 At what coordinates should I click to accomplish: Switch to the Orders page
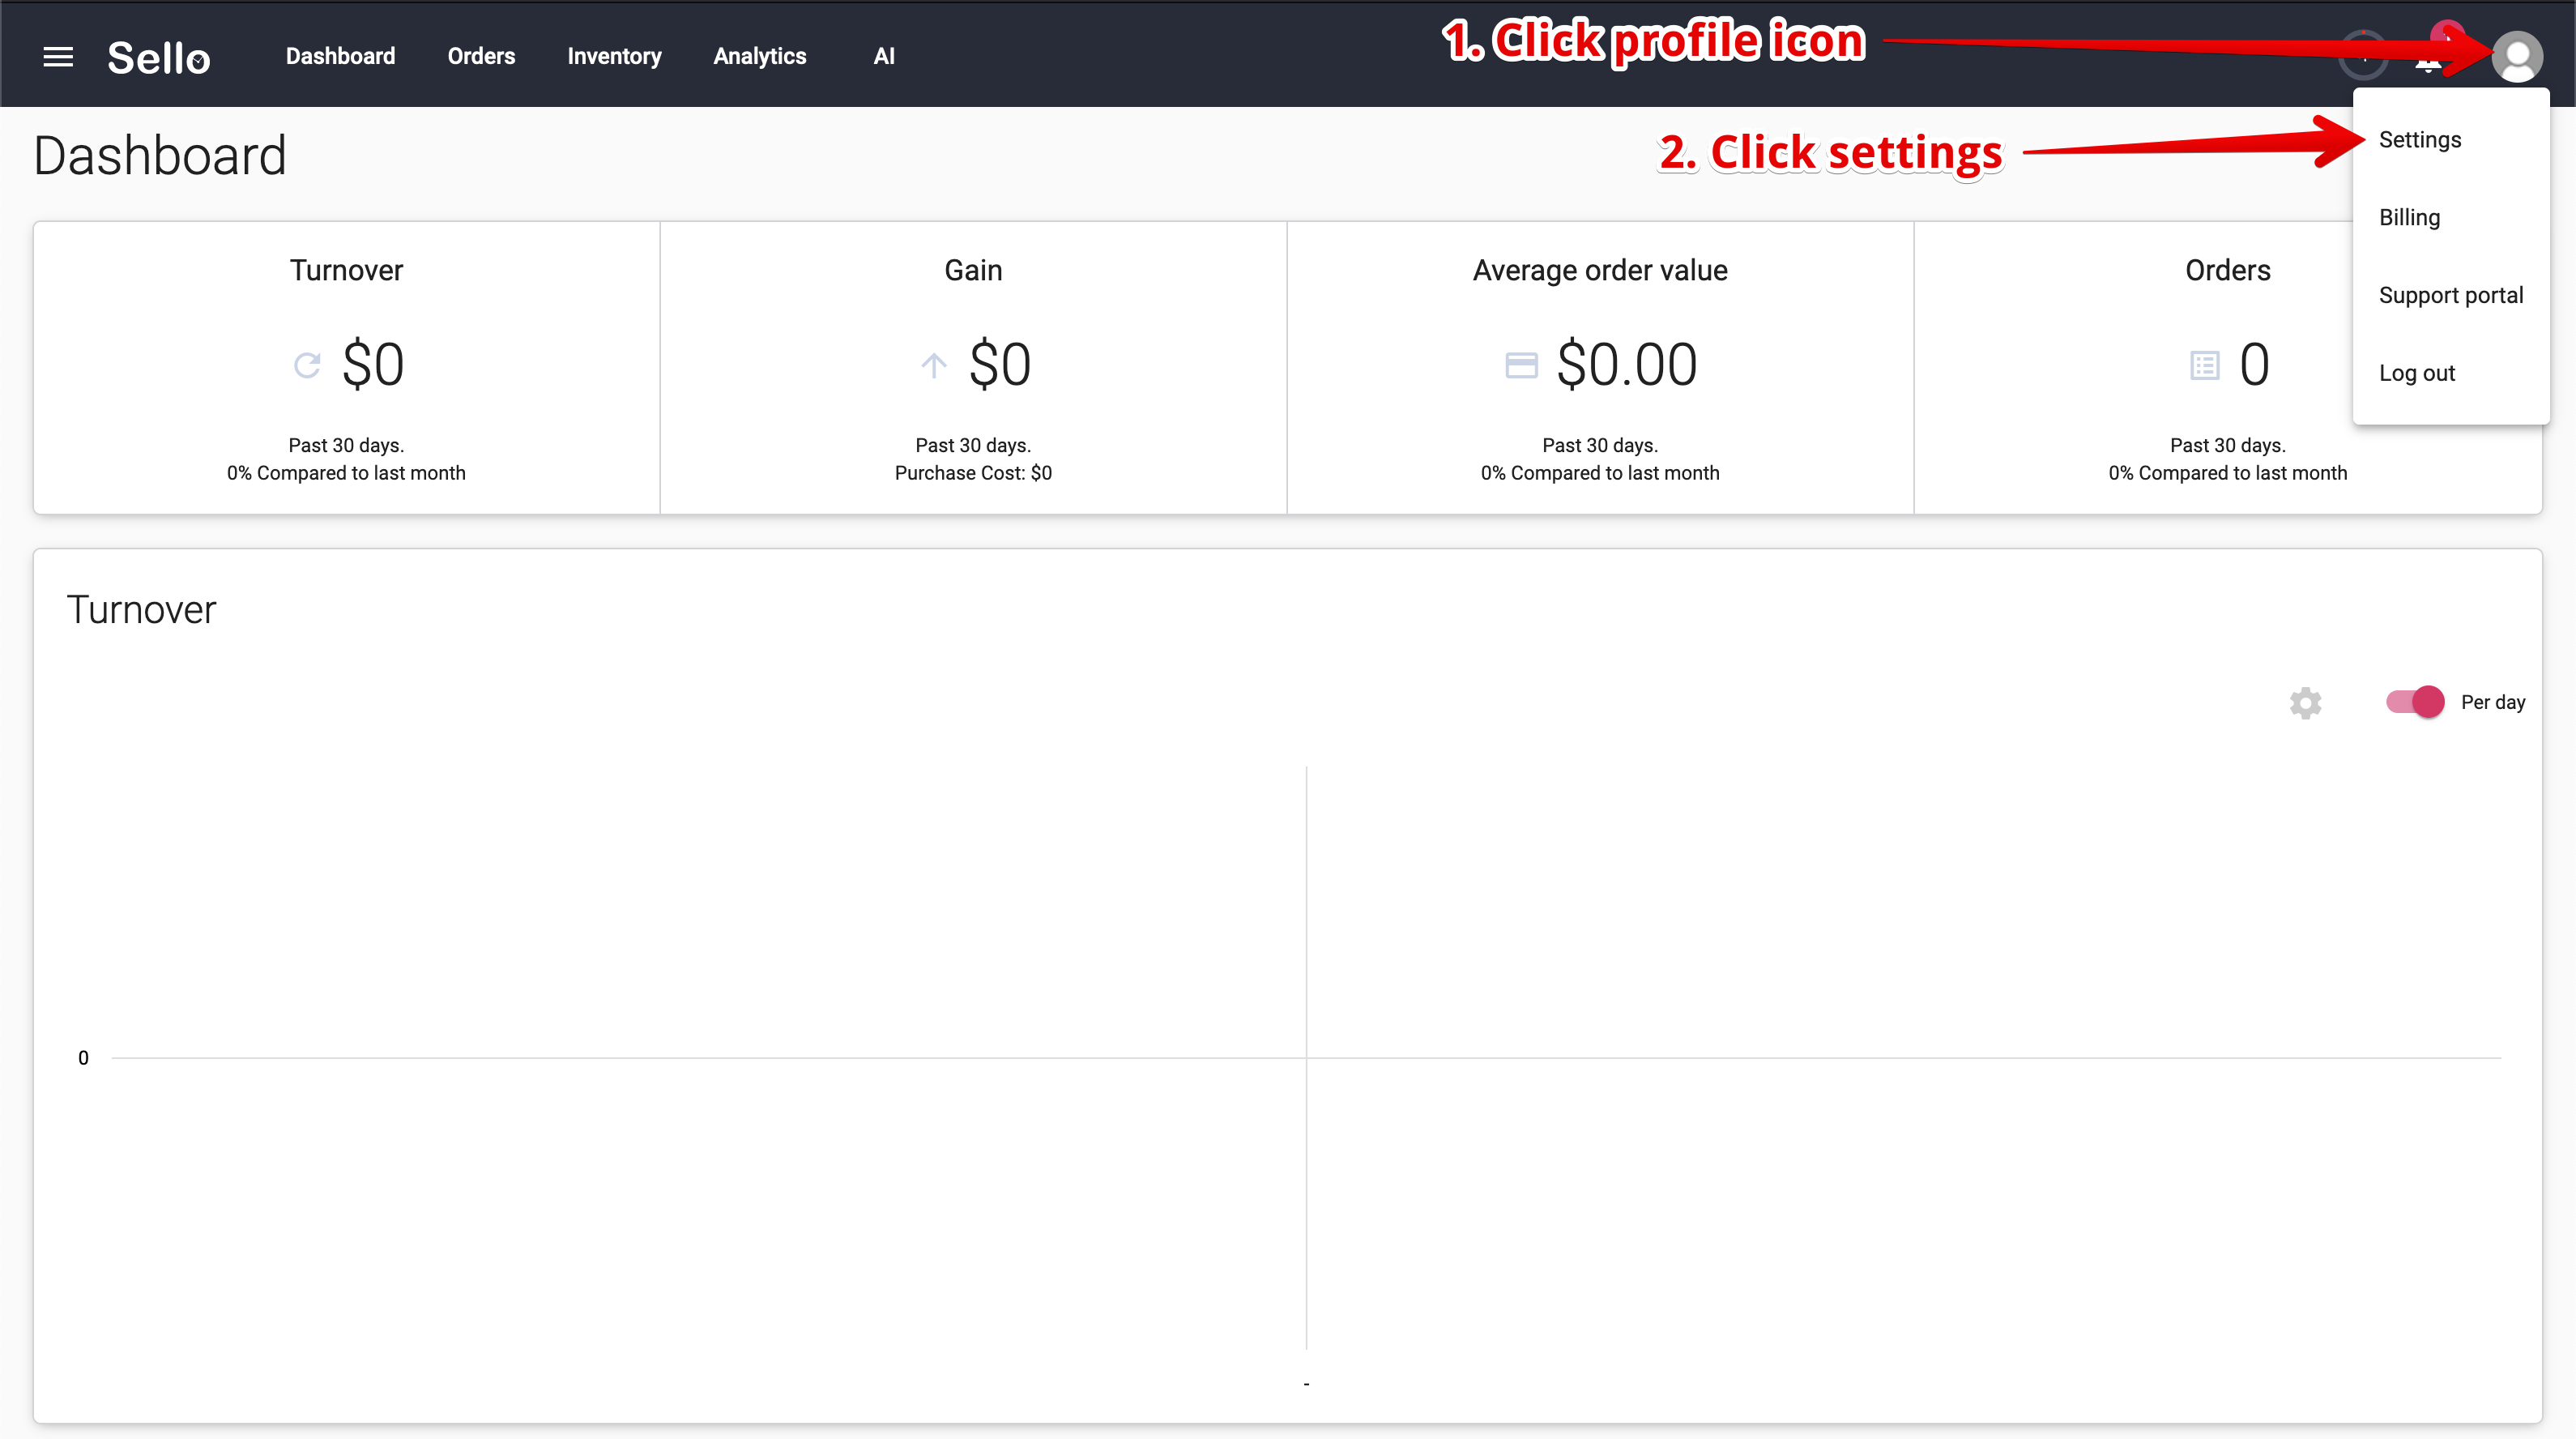(481, 56)
